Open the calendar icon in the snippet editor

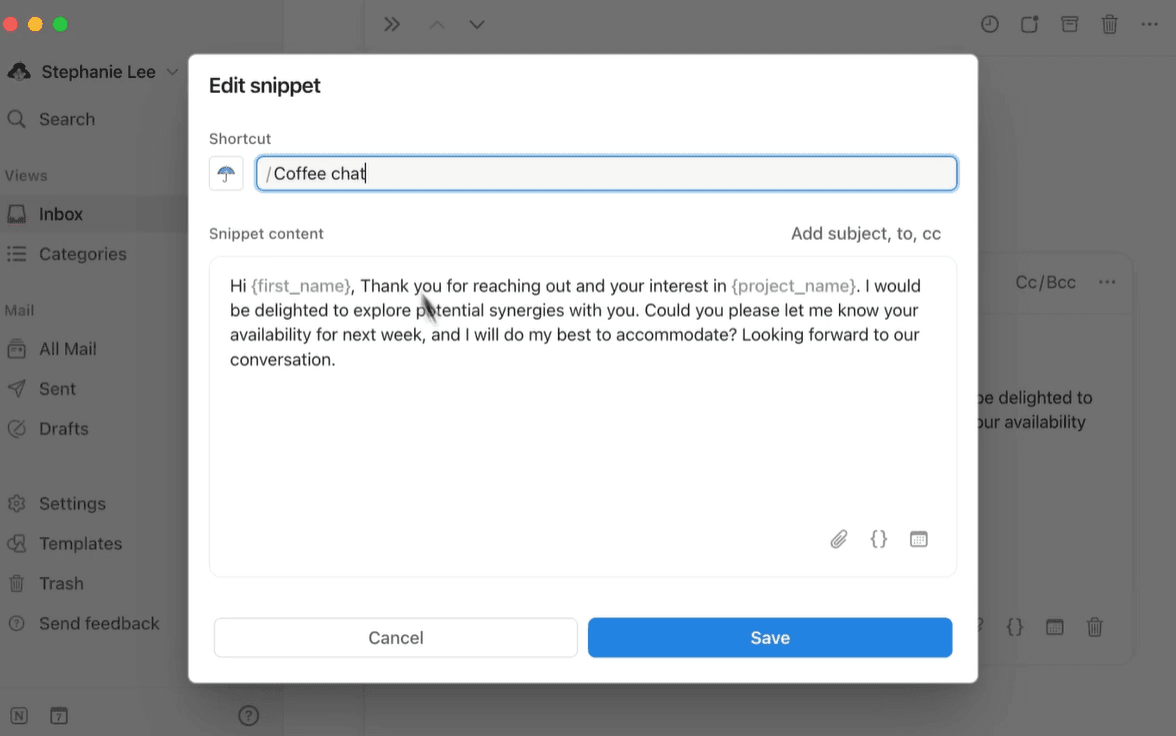[919, 539]
